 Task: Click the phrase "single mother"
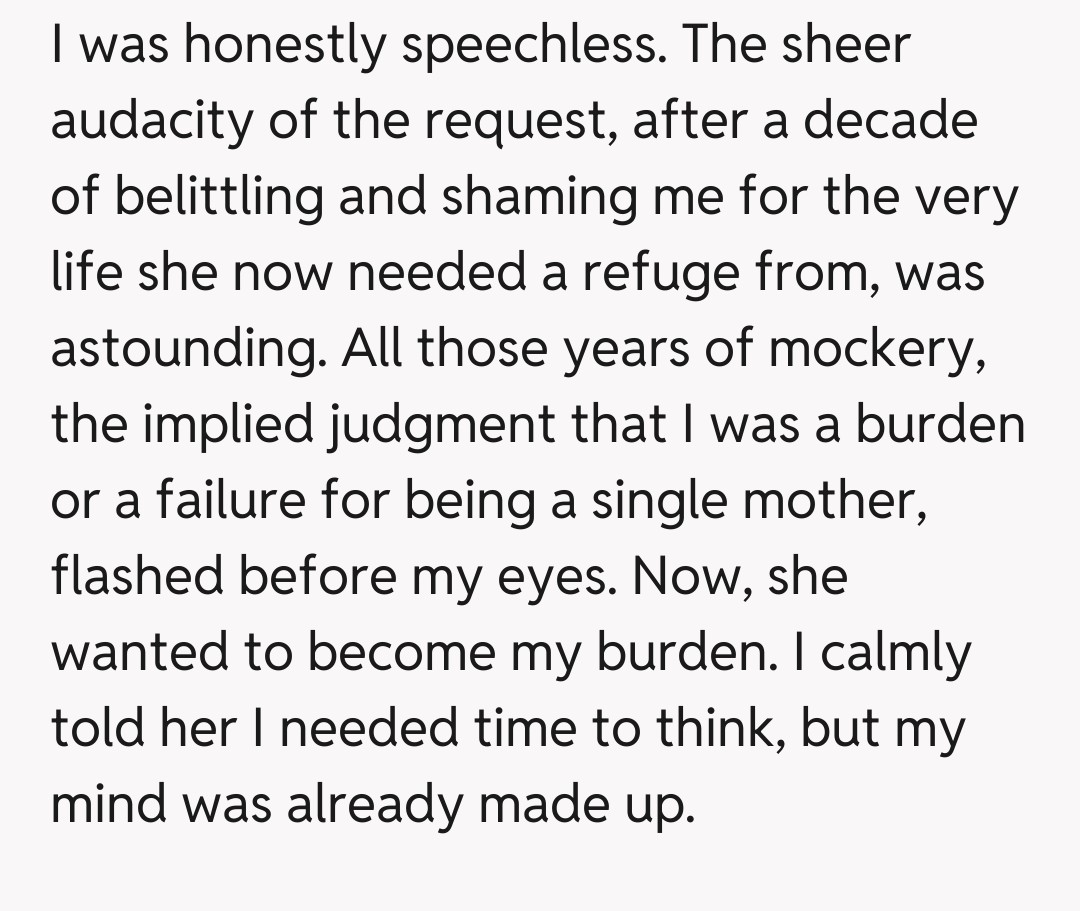[757, 500]
